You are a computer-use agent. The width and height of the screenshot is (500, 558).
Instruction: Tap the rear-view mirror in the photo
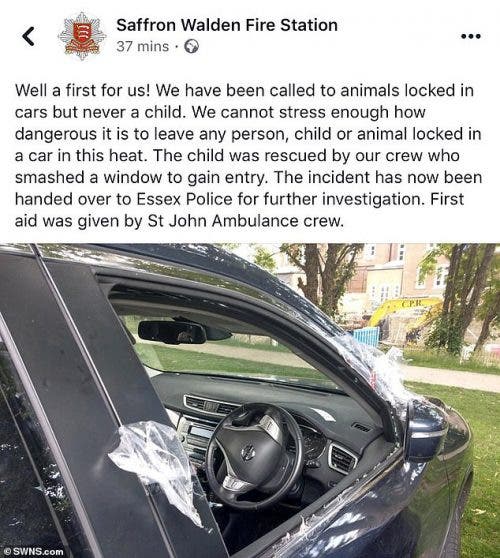click(x=172, y=332)
